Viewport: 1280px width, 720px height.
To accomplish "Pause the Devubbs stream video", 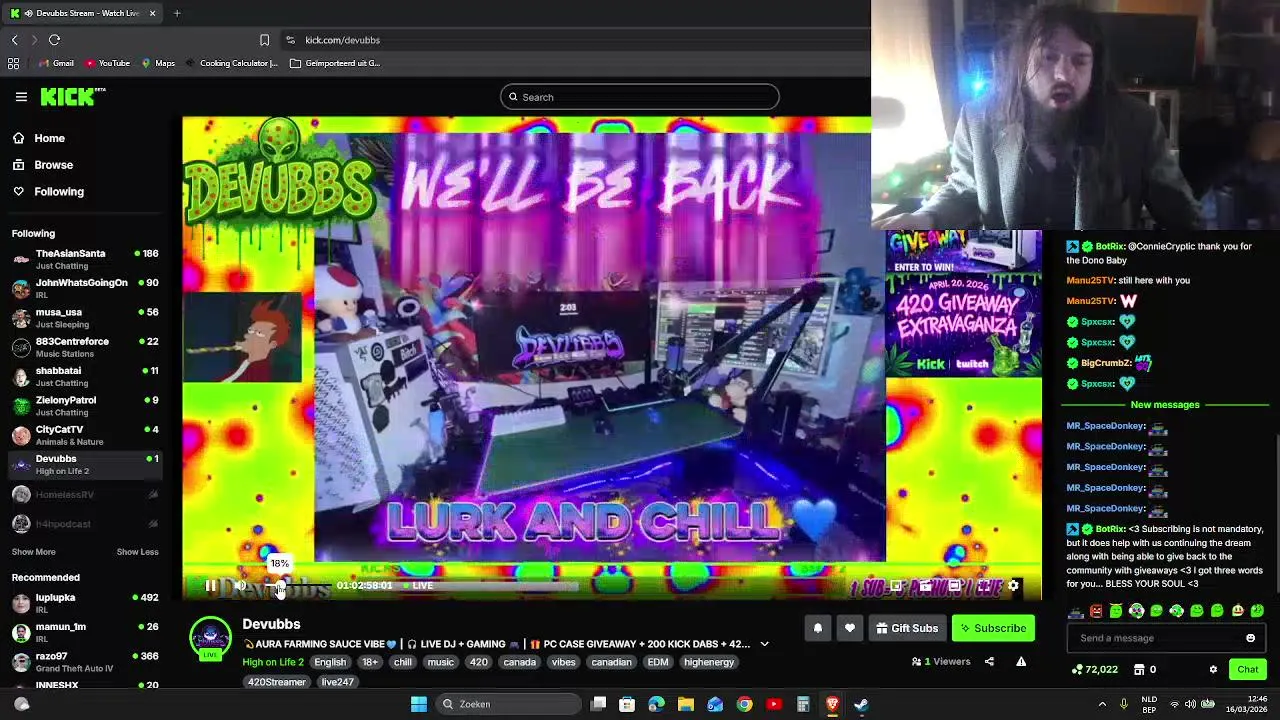I will 210,586.
